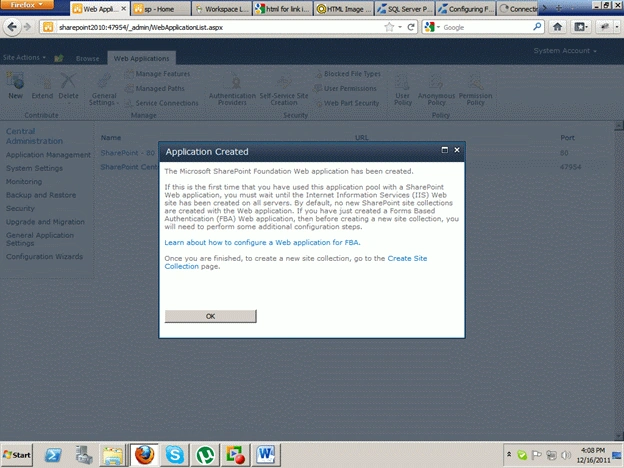Open Configuration Wizards in the sidebar
Image resolution: width=624 pixels, height=468 pixels.
coord(44,257)
